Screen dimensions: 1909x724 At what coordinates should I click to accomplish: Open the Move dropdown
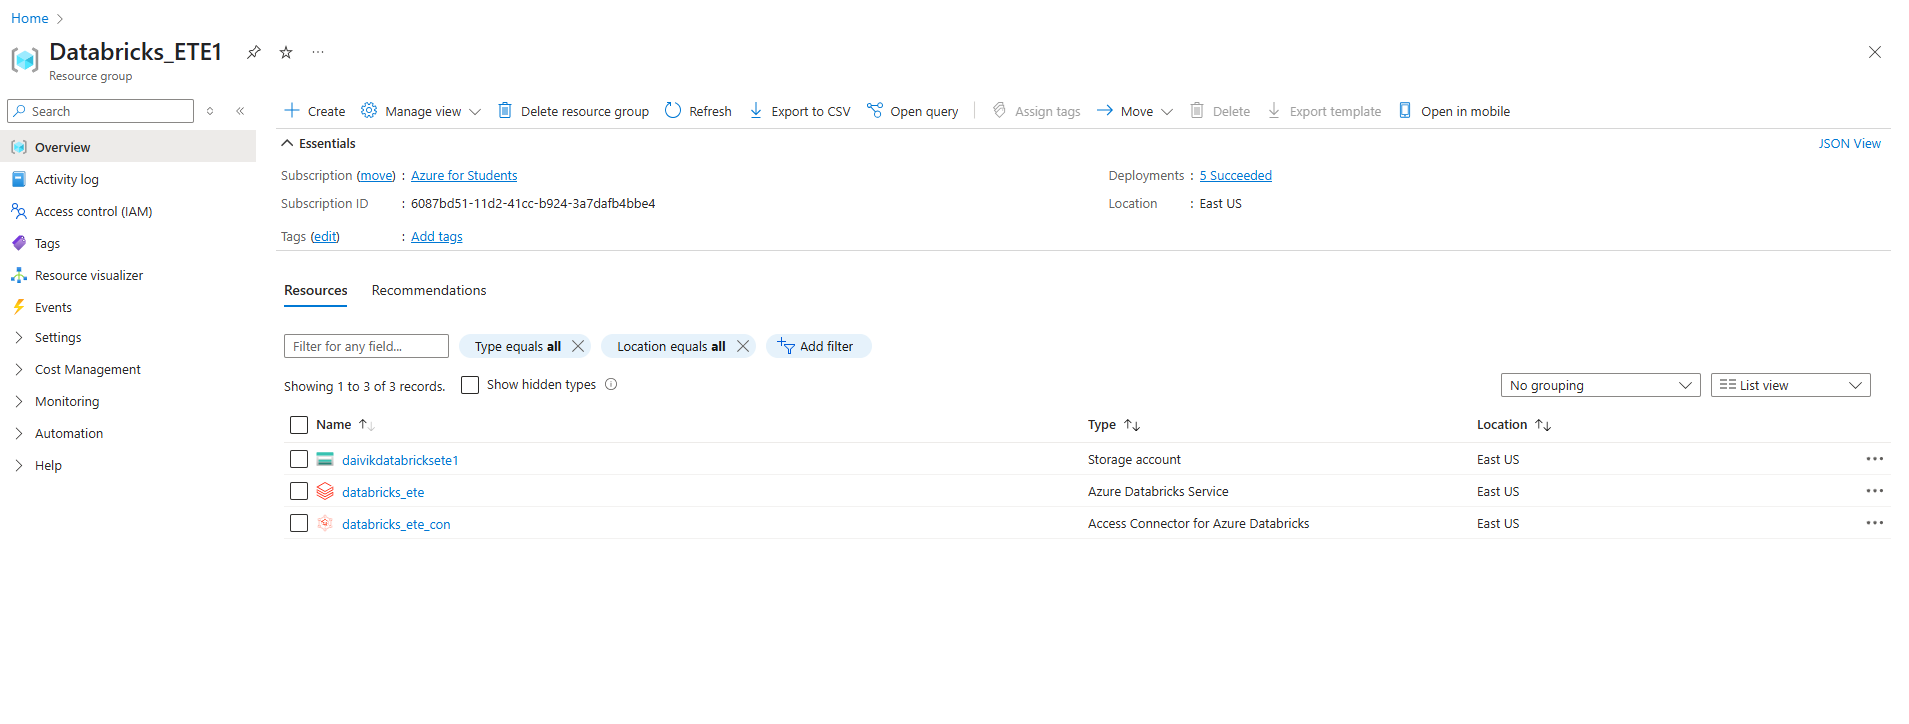pos(1135,111)
